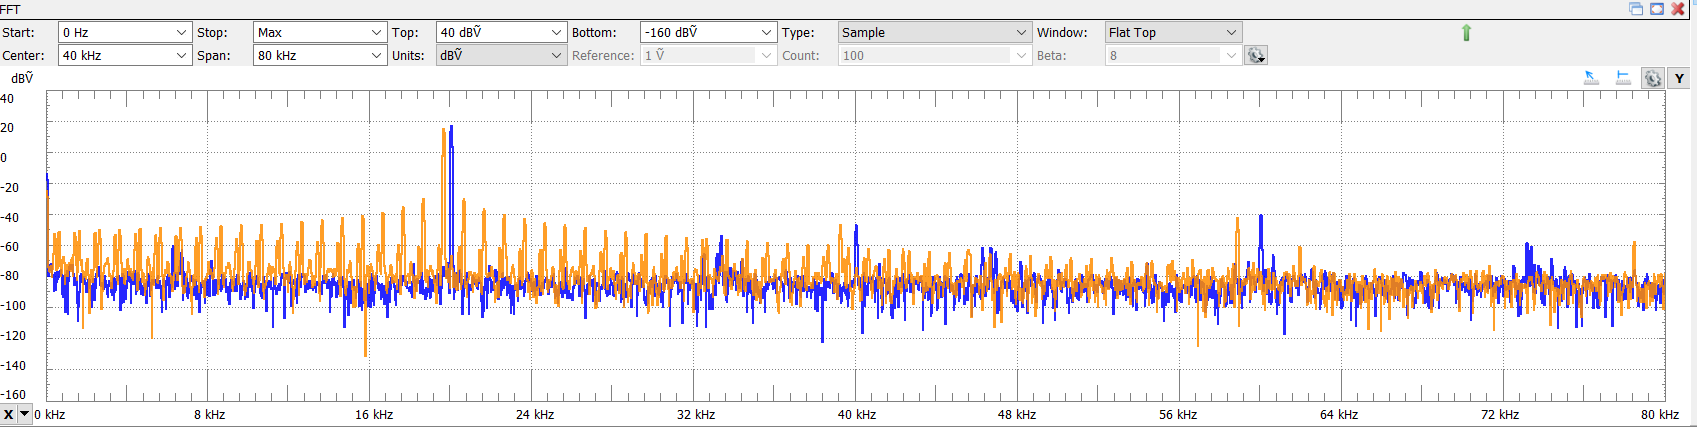Toggle the X axis button

(x=9, y=414)
